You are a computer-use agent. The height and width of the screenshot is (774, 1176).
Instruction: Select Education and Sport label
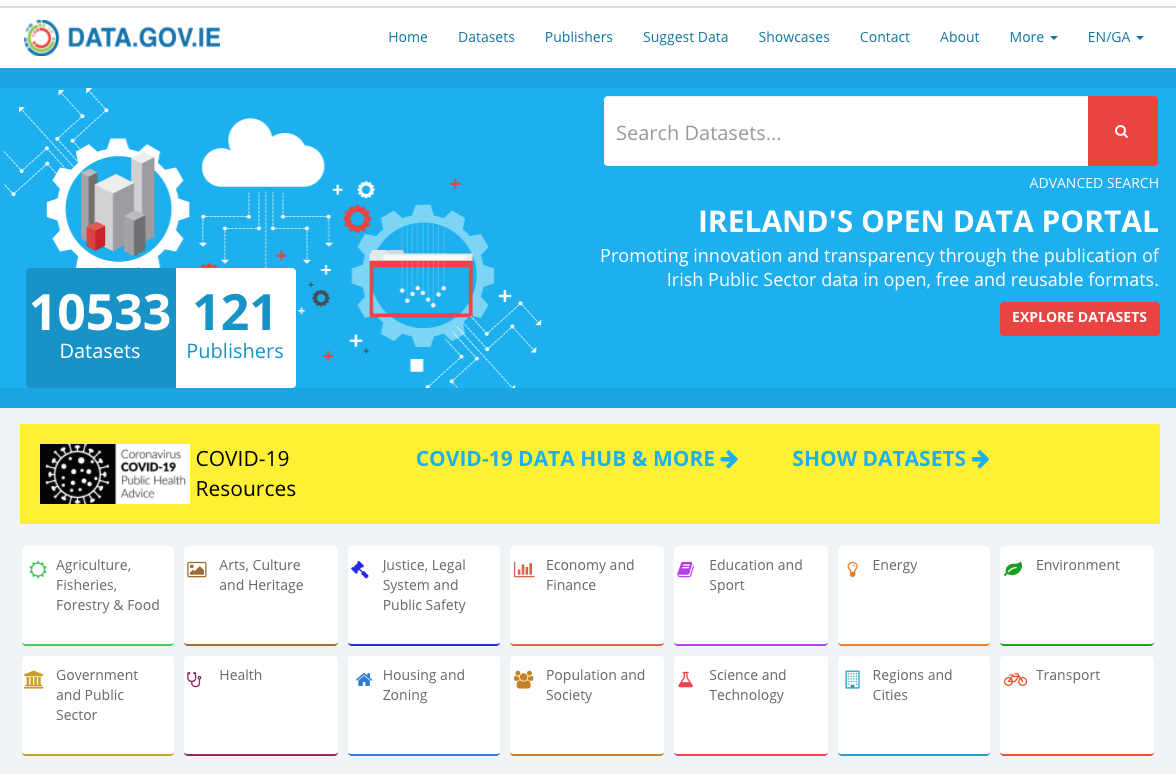(x=755, y=575)
